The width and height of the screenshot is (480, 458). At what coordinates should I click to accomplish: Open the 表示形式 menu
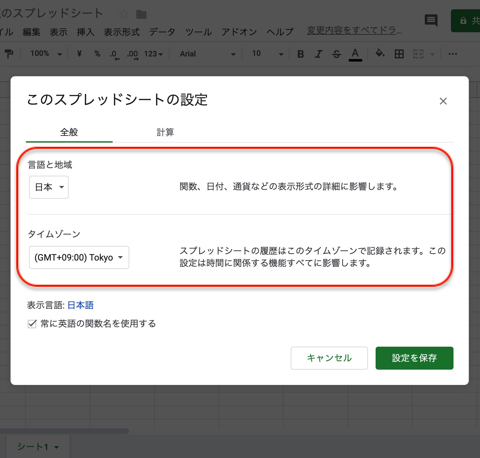[x=121, y=32]
